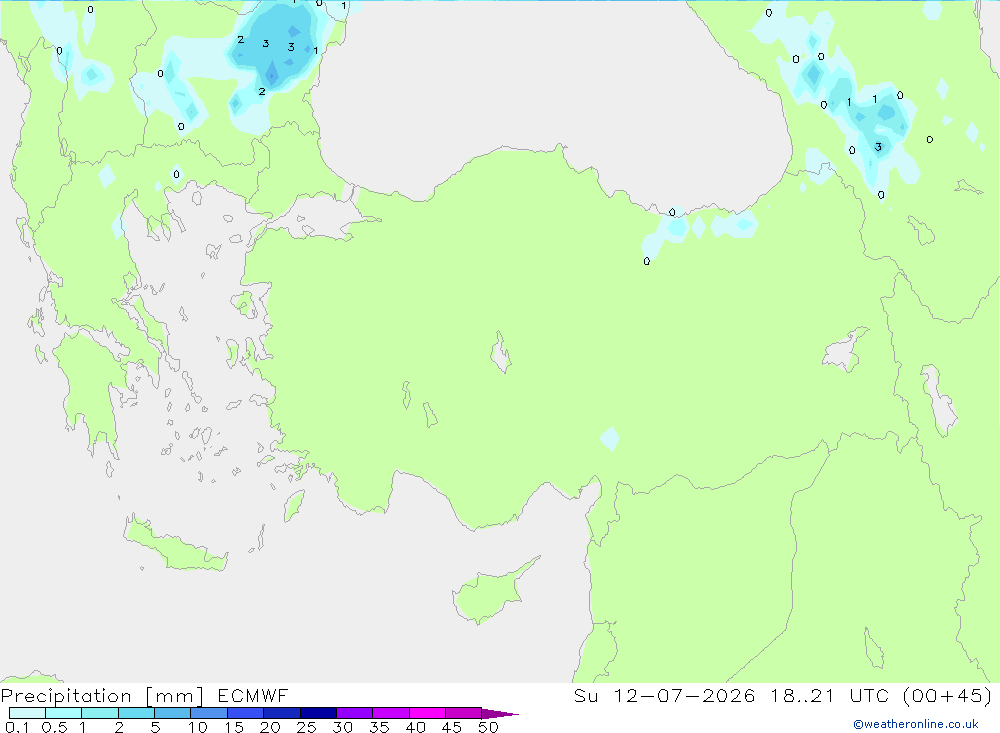The image size is (1000, 733).
Task: Click the '3' value in eastern Caucasus rain area
Action: tap(878, 147)
